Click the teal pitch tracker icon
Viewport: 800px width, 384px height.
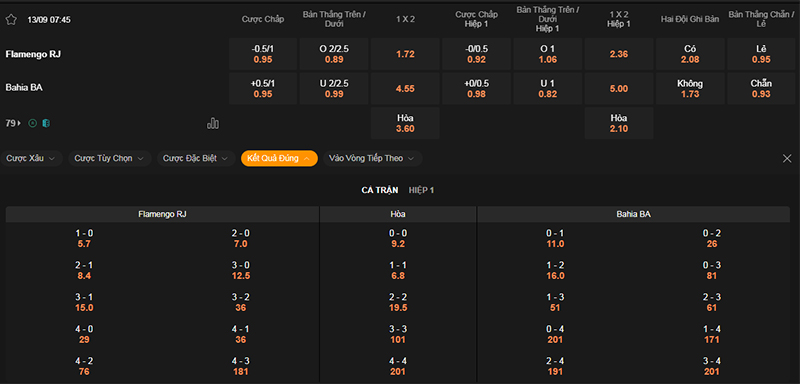click(46, 123)
